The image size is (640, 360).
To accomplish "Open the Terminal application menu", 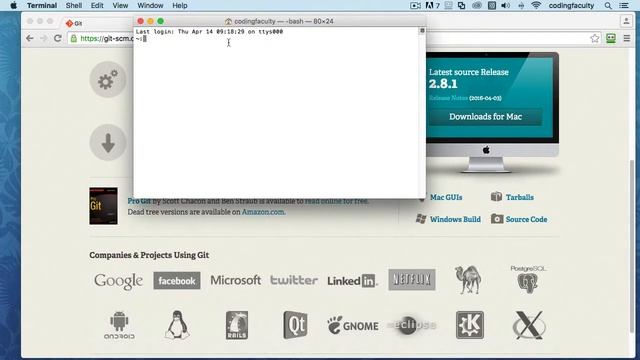I will click(42, 5).
